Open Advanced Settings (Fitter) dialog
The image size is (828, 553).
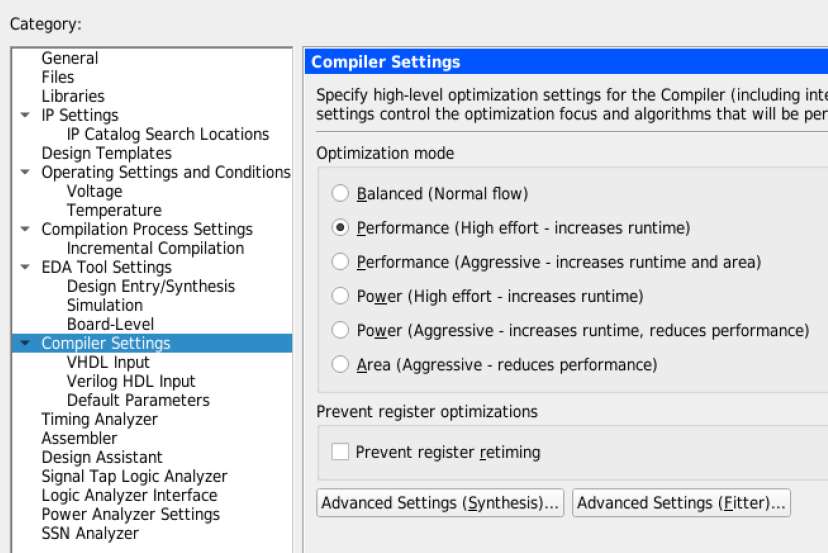681,503
